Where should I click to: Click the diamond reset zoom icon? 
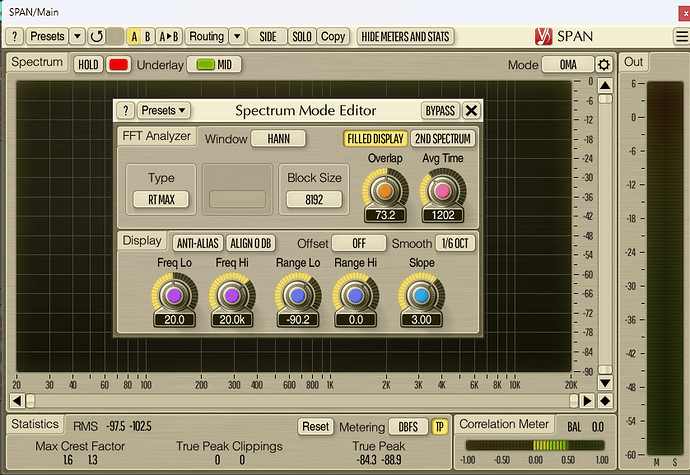tap(605, 401)
